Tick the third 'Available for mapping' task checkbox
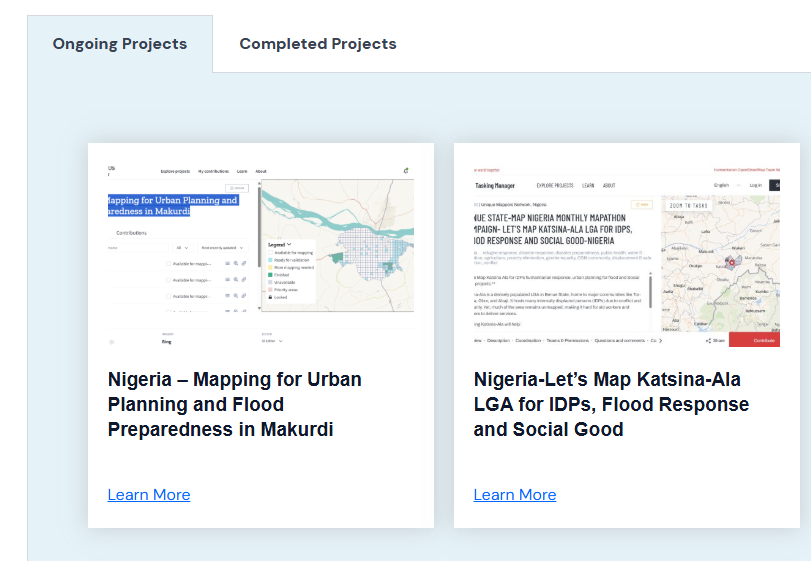The image size is (811, 561). point(168,296)
